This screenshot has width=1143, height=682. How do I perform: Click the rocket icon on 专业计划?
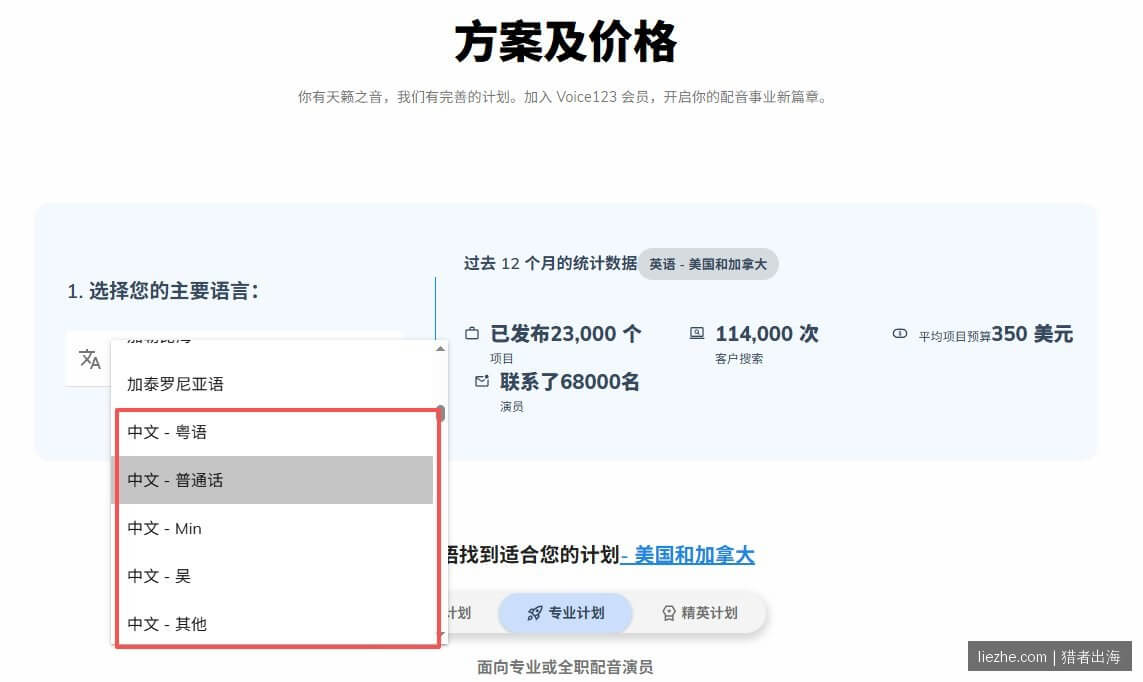point(534,614)
